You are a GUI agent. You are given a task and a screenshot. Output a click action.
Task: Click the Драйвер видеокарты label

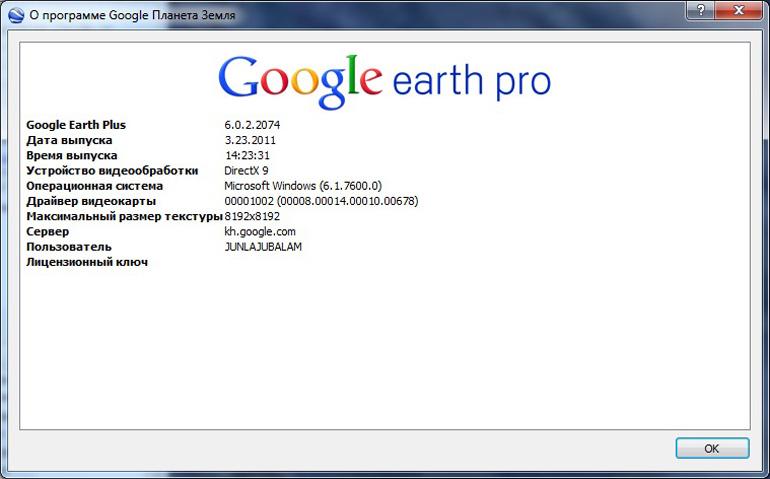pyautogui.click(x=91, y=201)
